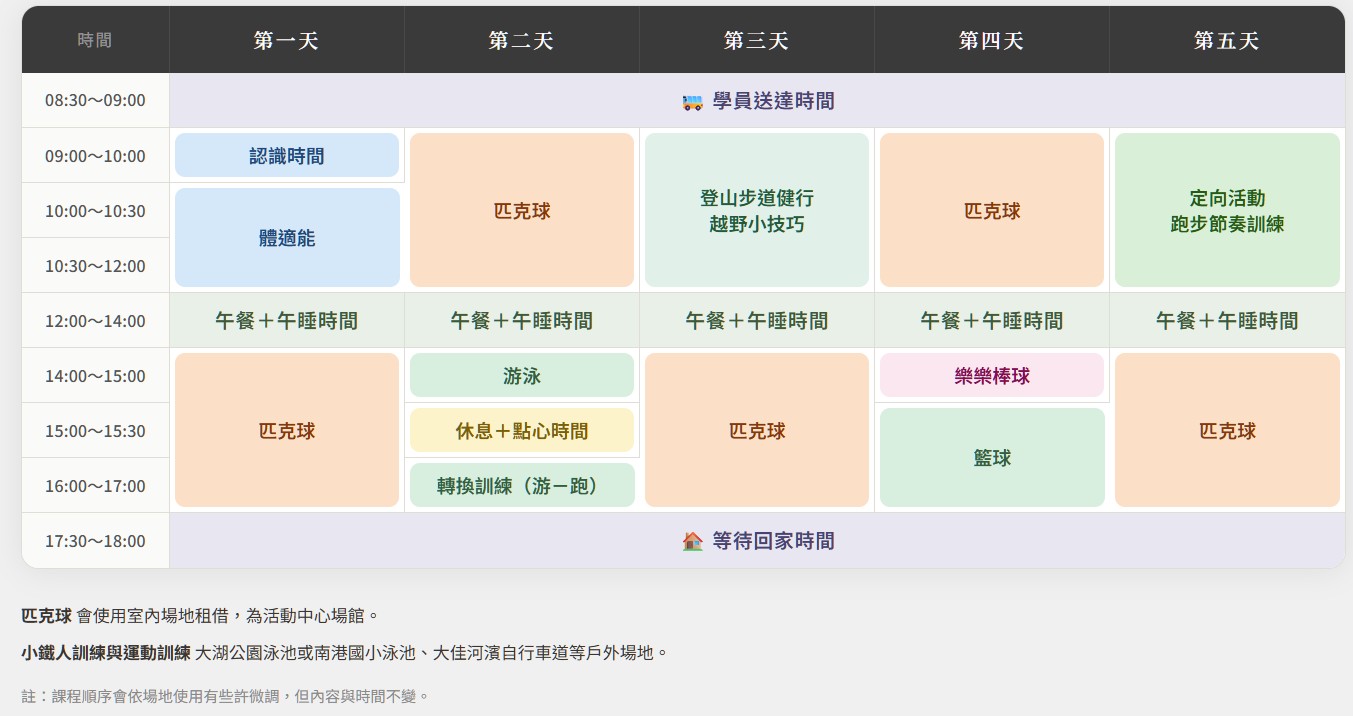Viewport: 1353px width, 716px height.
Task: Click the house icon beside 等待回家時間
Action: click(x=692, y=541)
